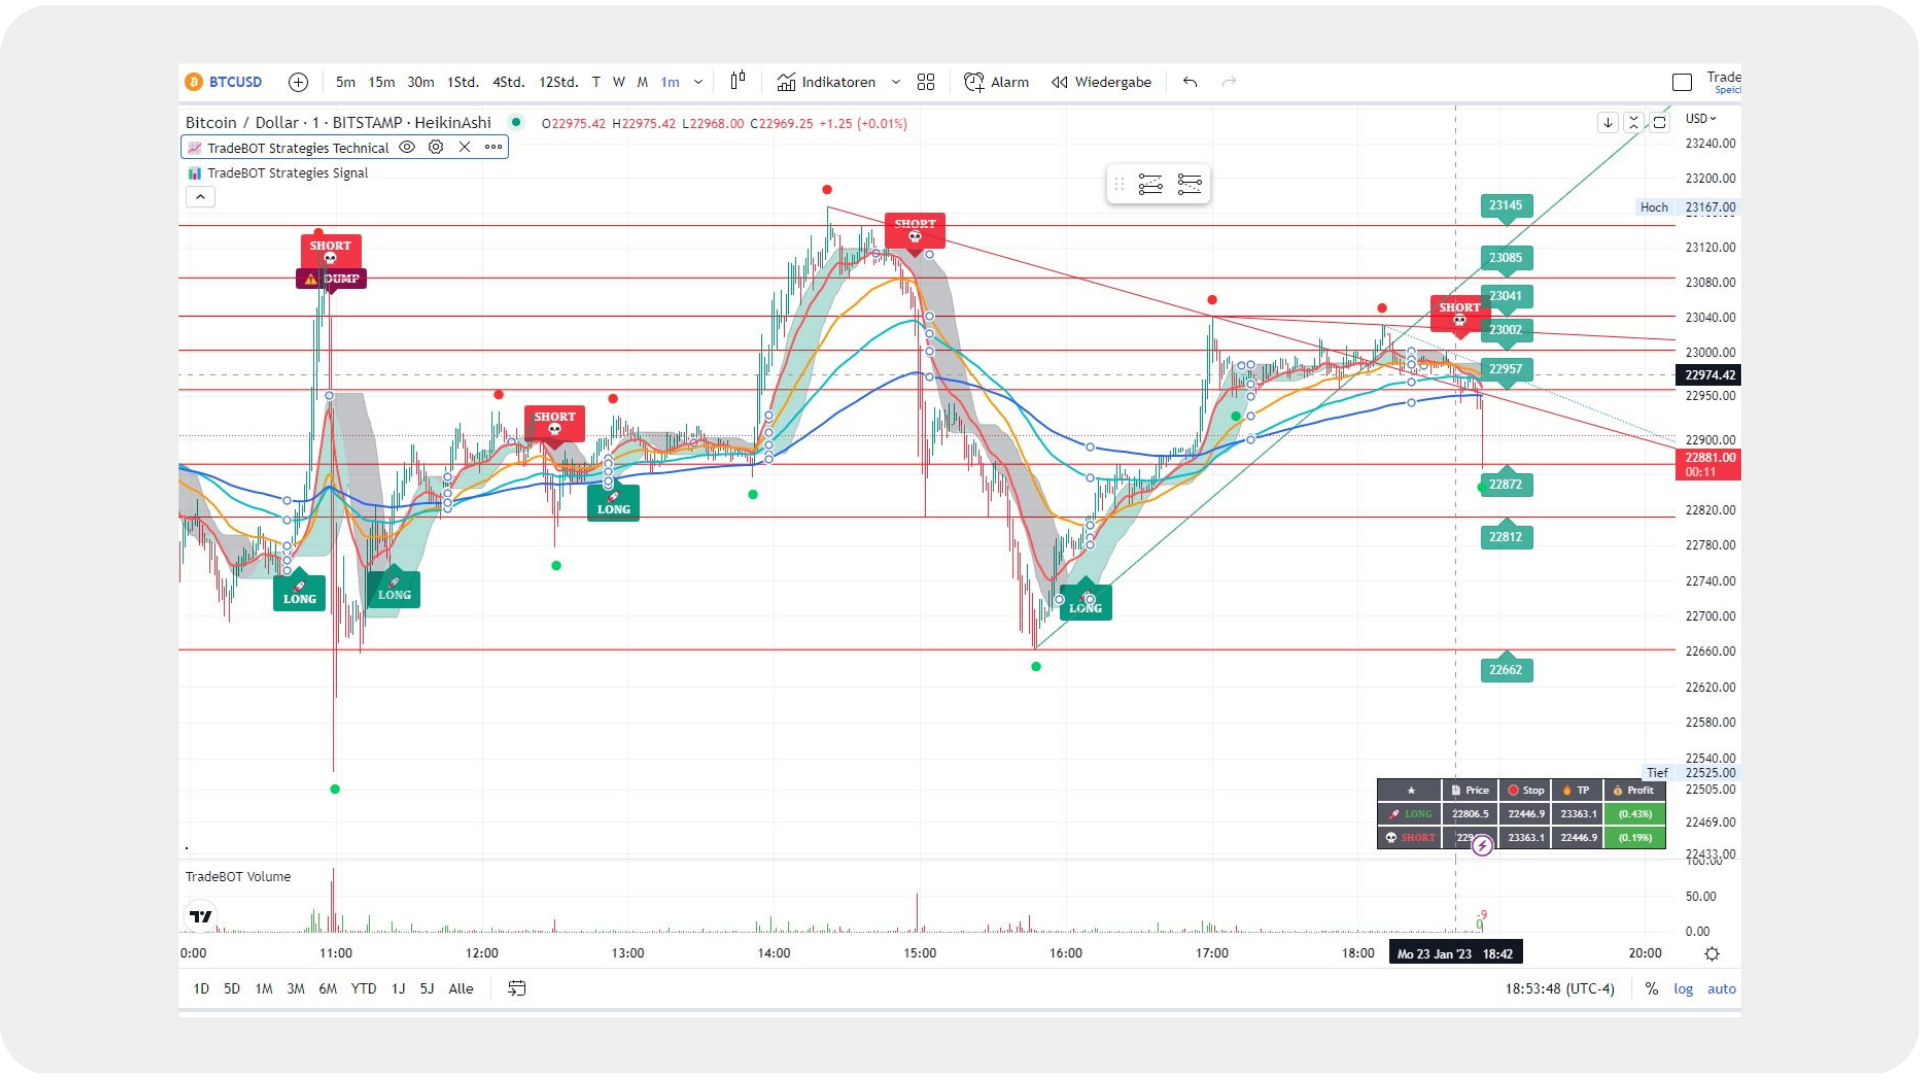Open the chart settings gear near the timeline
Screen dimensions: 1920x1080
(1712, 954)
